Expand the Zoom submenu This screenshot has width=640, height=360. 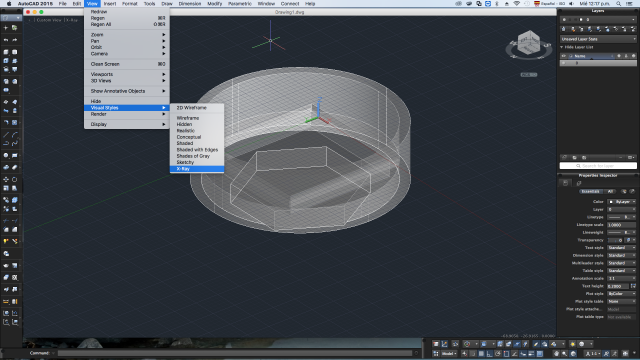[127, 35]
